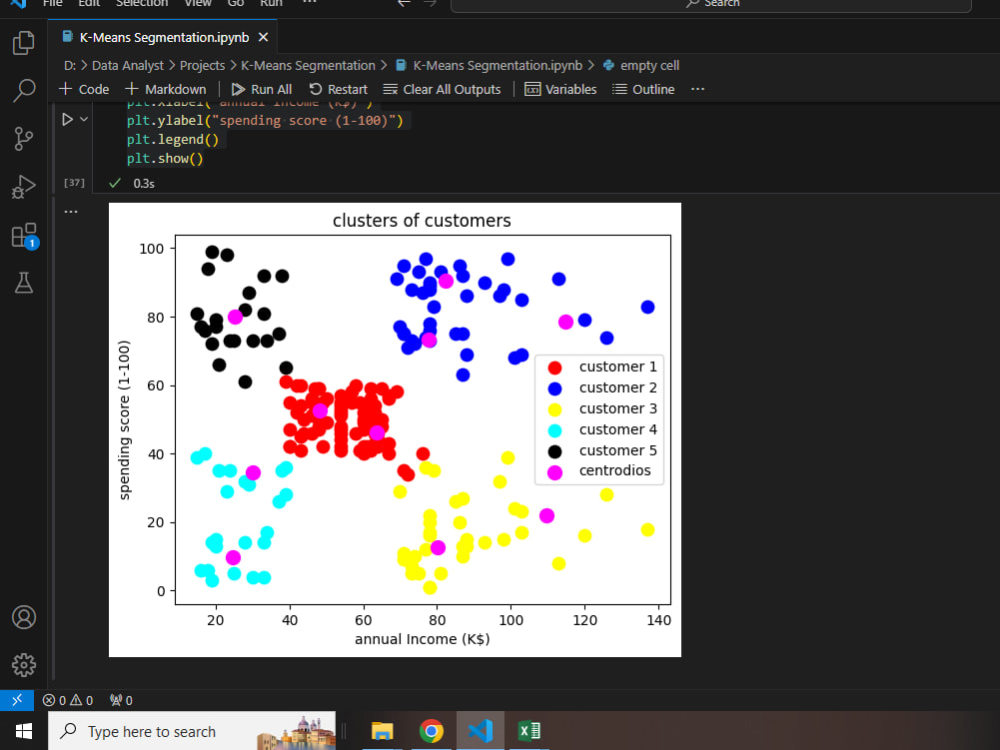Open the Search view in activity bar
Image resolution: width=1000 pixels, height=750 pixels.
[x=24, y=90]
